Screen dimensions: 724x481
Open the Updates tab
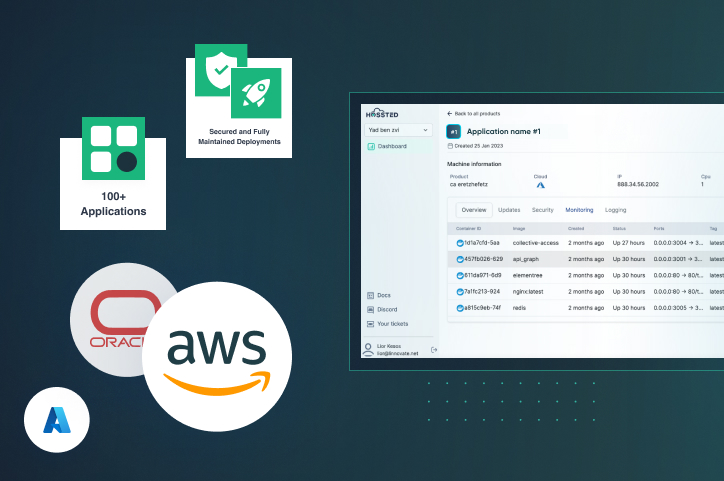coord(509,210)
